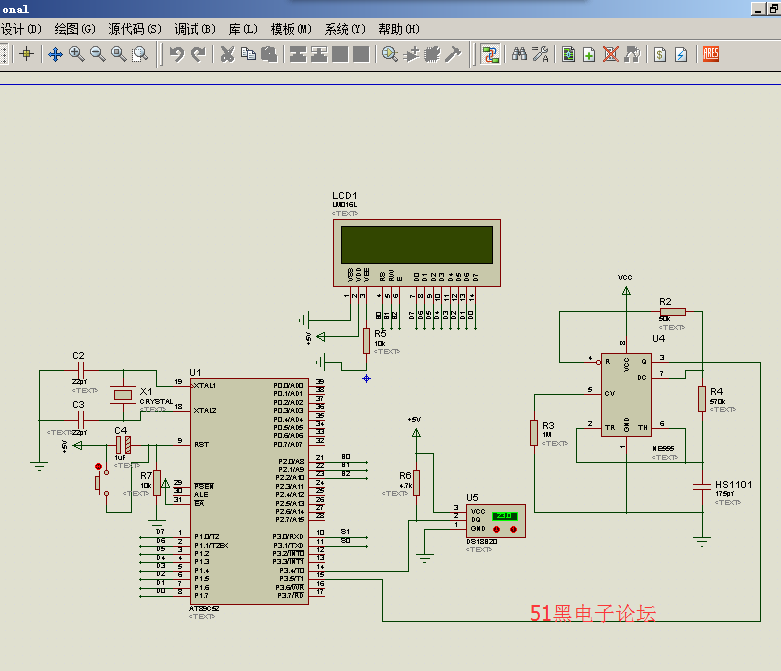Click the Zoom In magnifier
The image size is (781, 671).
76,54
